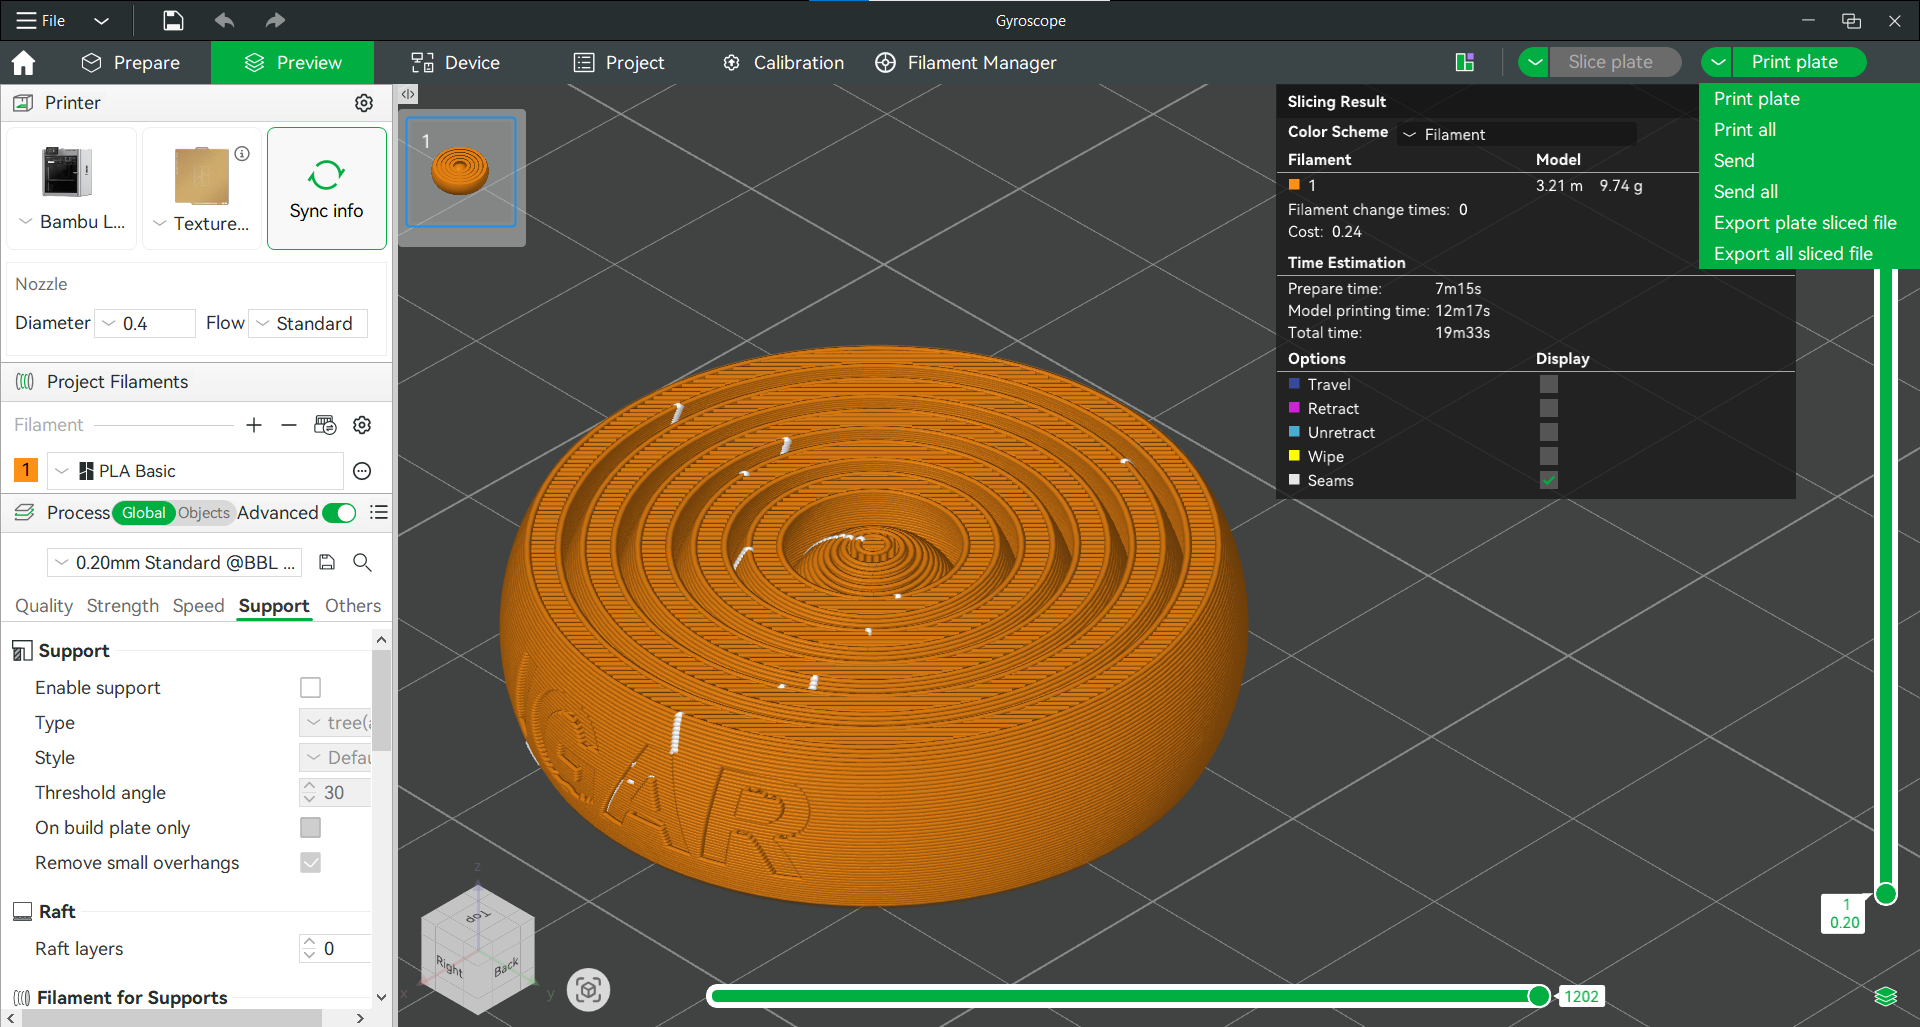1920x1027 pixels.
Task: Click the vertical layer slider handle
Action: point(1886,894)
